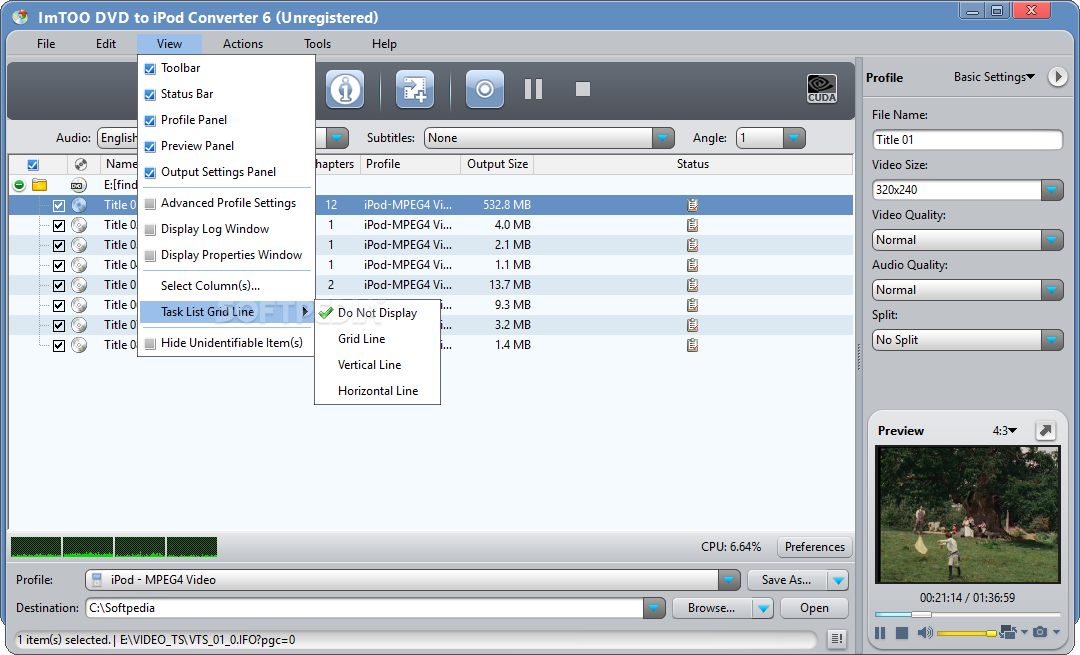Toggle the Status Bar menu option

click(149, 94)
